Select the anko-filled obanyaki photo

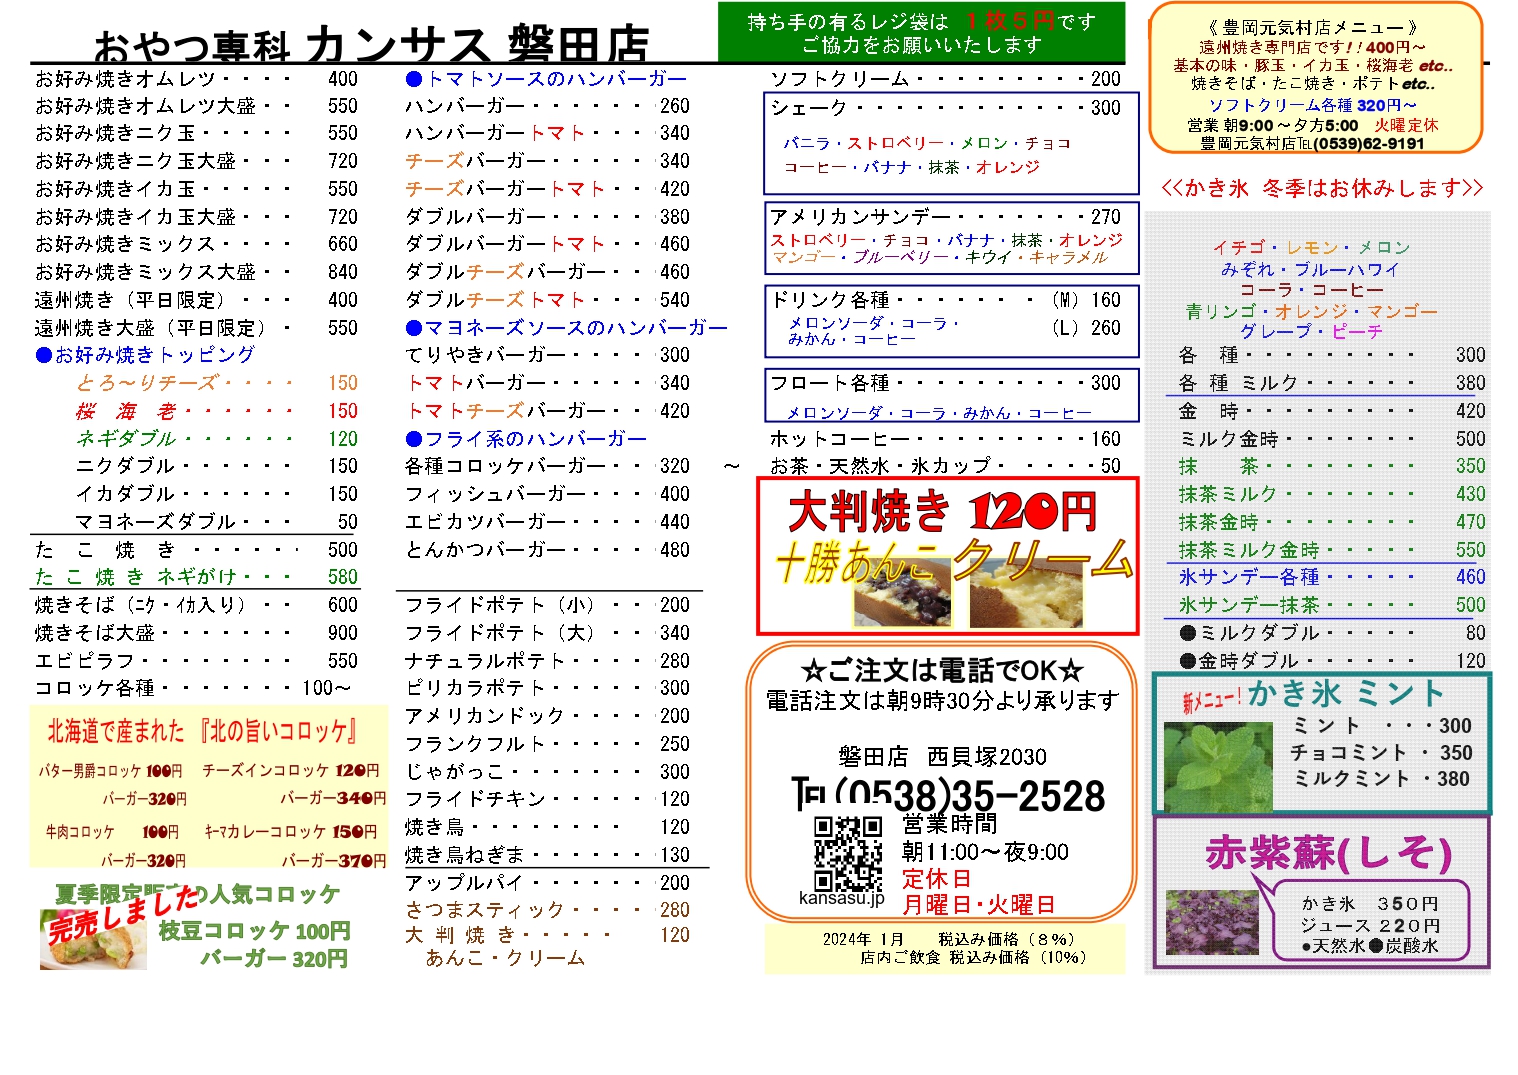pyautogui.click(x=902, y=592)
